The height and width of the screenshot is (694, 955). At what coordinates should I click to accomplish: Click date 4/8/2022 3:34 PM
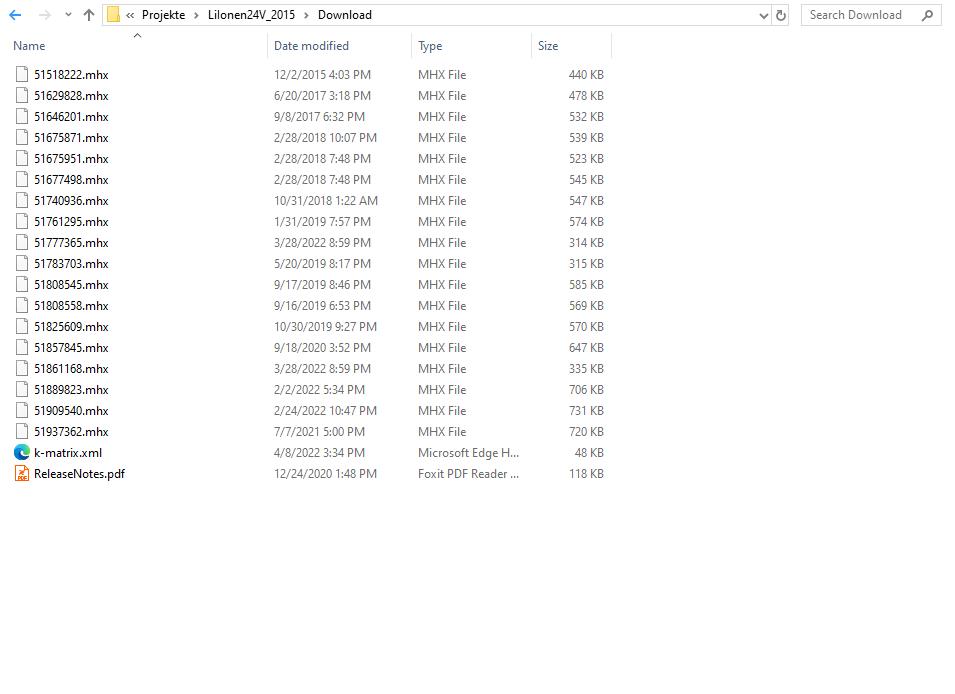[319, 453]
